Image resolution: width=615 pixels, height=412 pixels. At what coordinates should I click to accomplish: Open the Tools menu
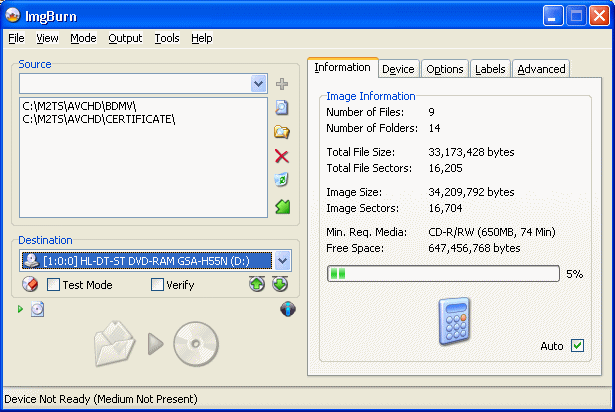pos(167,38)
